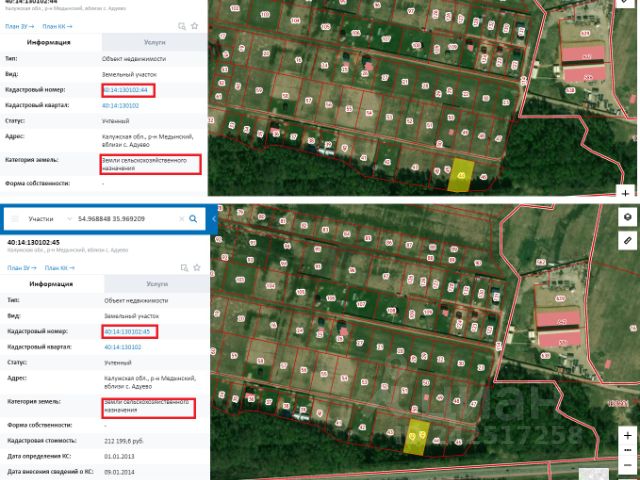The width and height of the screenshot is (640, 480).
Task: Click the upper План КК link
Action: [x=57, y=26]
